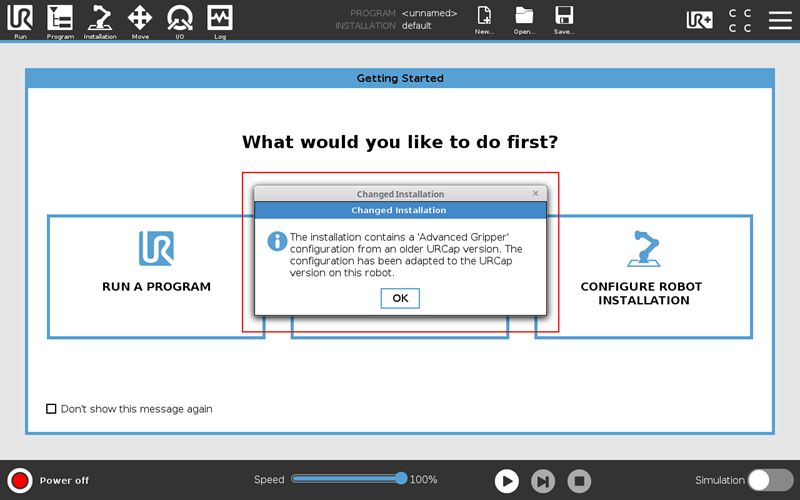Viewport: 800px width, 500px height.
Task: Check Don't show this message again
Action: 52,409
